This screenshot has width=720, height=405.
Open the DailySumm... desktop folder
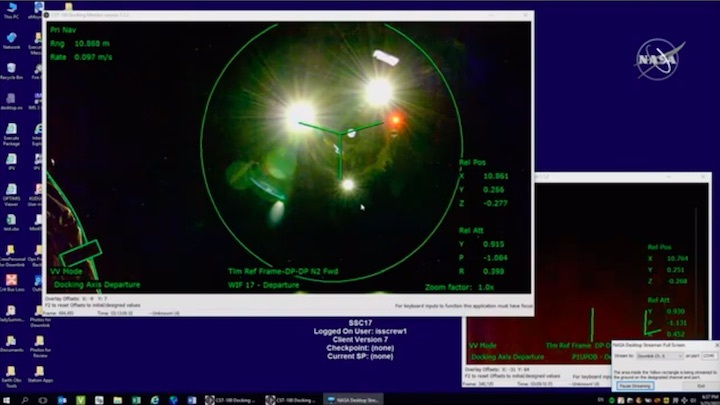pos(11,314)
